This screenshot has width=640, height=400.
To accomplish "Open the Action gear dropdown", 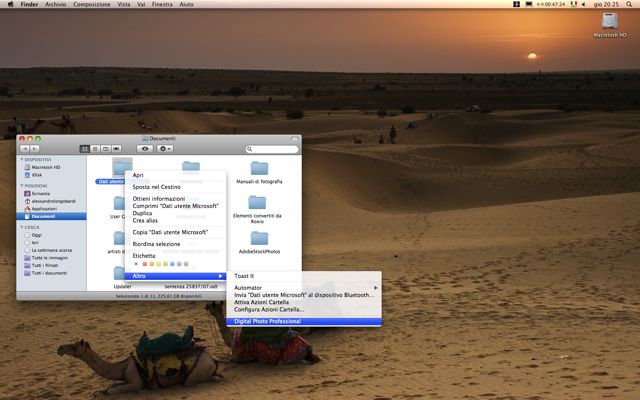I will click(165, 149).
